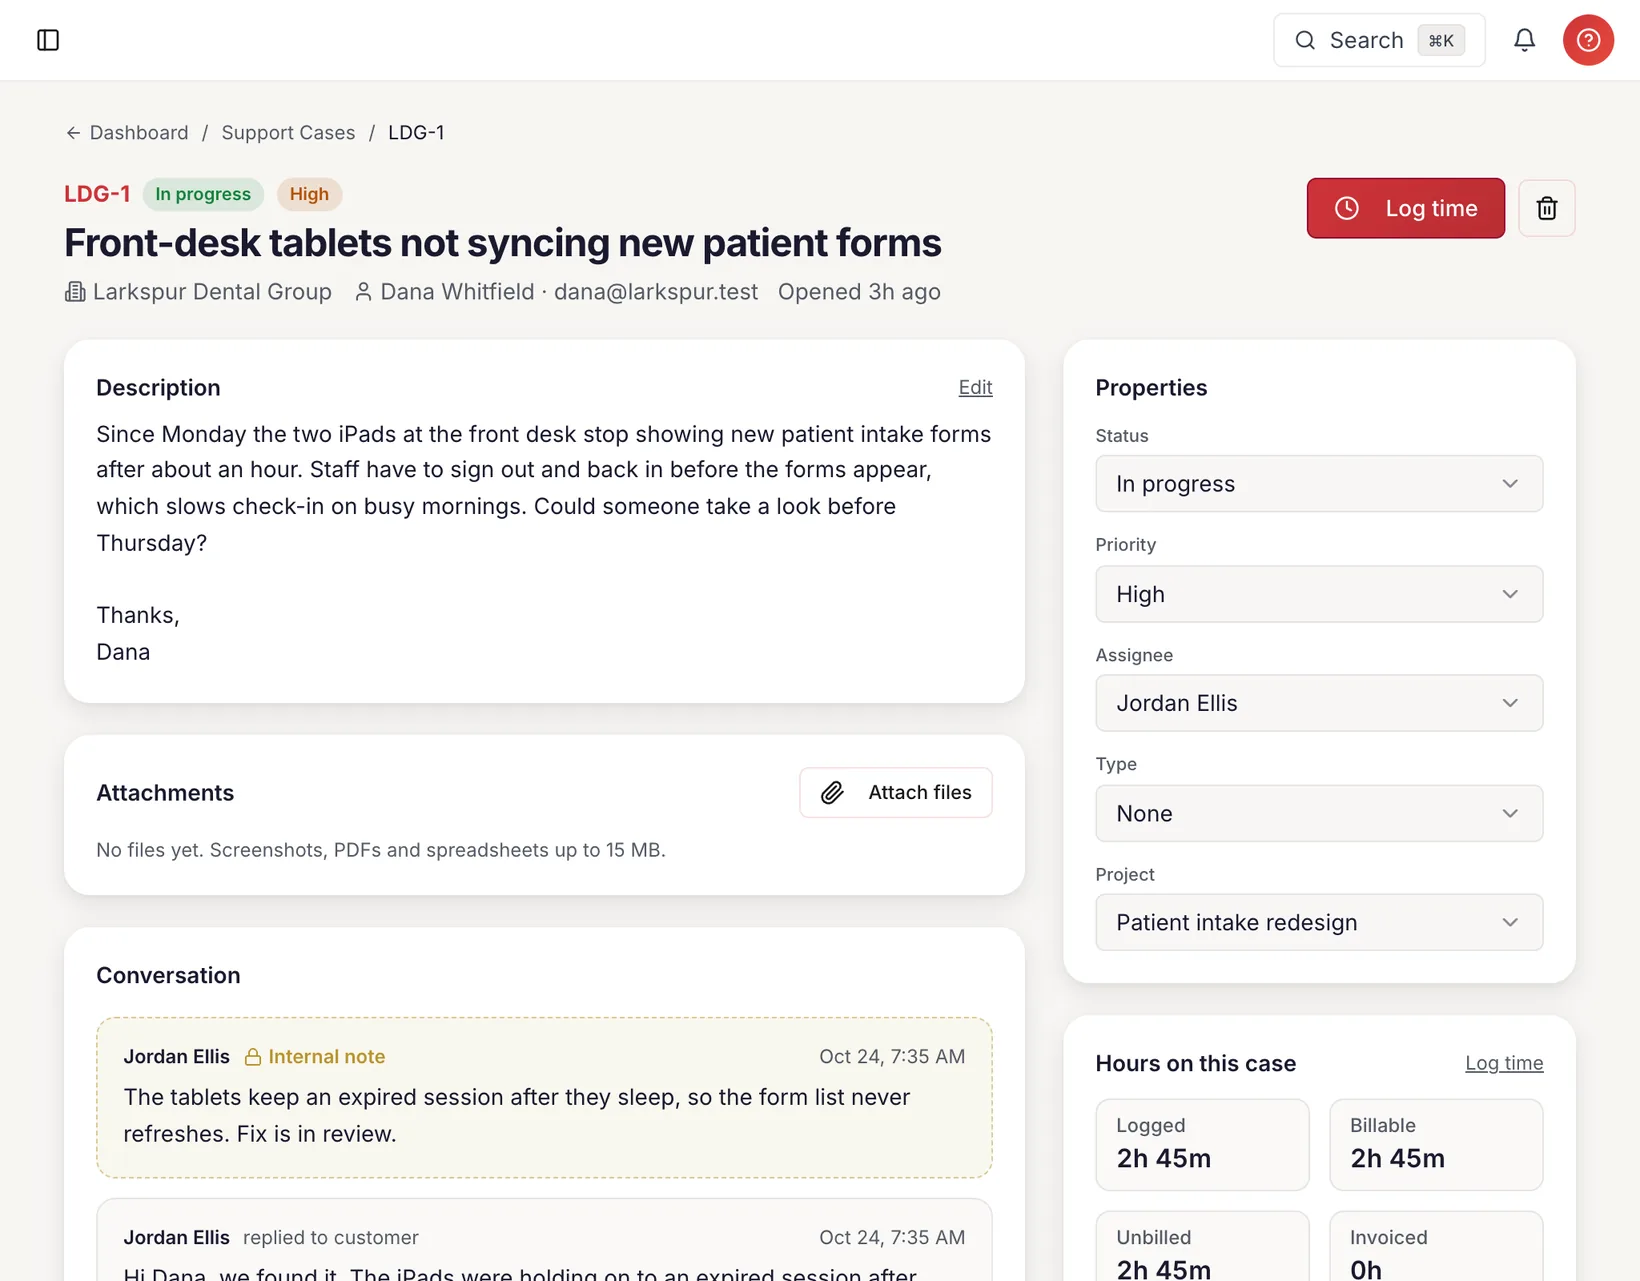Open the Status dropdown showing In progress
Viewport: 1640px width, 1281px height.
pyautogui.click(x=1319, y=484)
